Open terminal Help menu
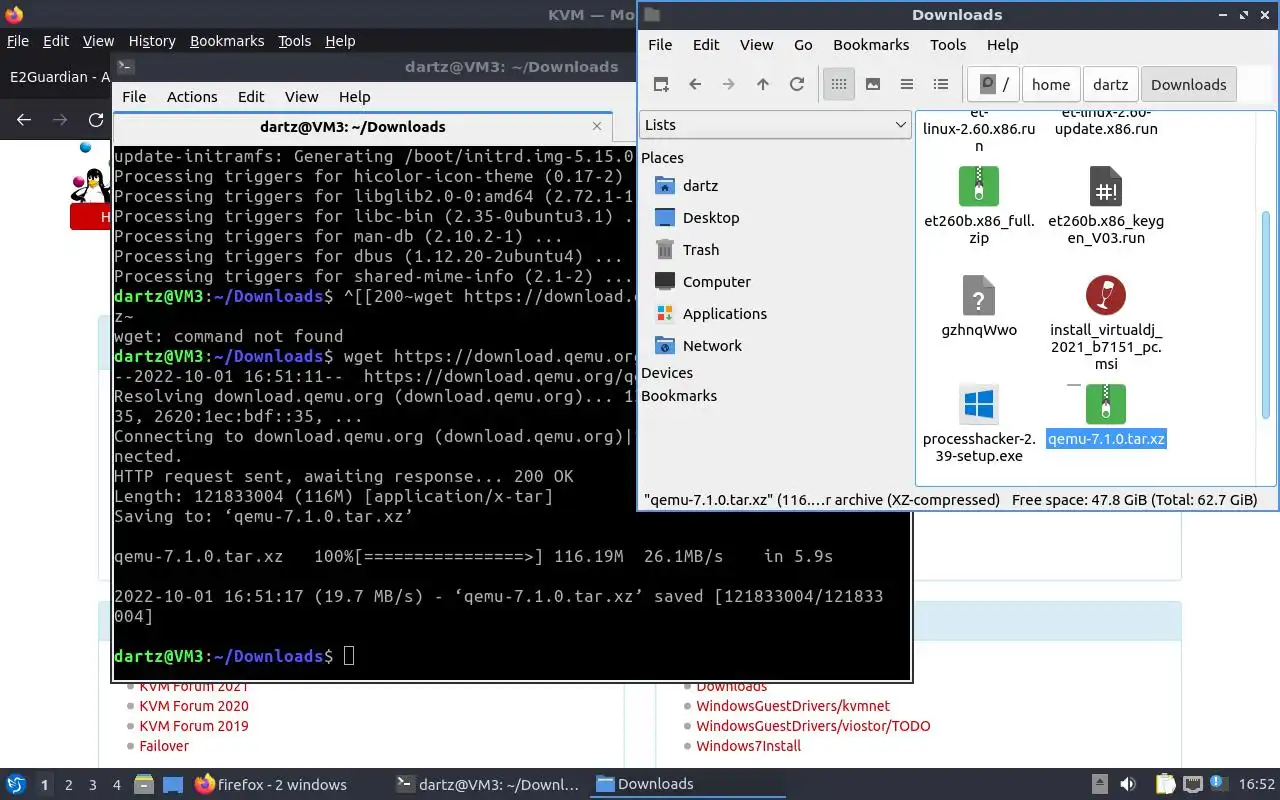This screenshot has width=1280, height=800. [354, 97]
